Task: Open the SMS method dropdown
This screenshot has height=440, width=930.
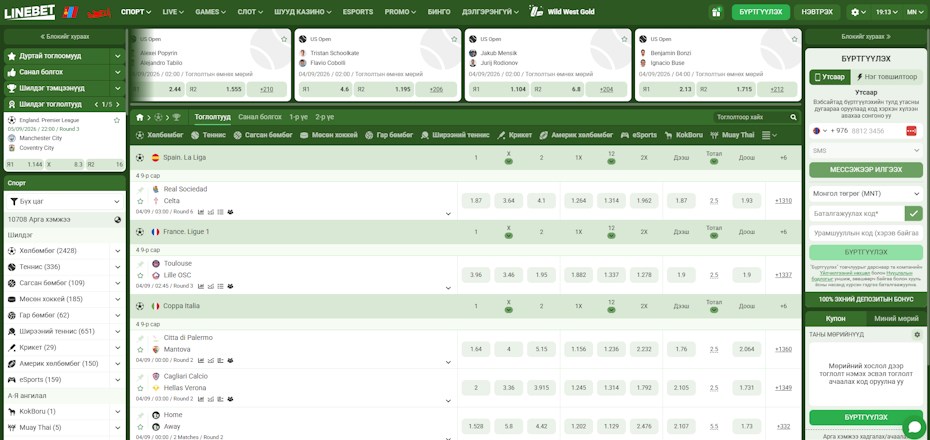Action: (866, 151)
